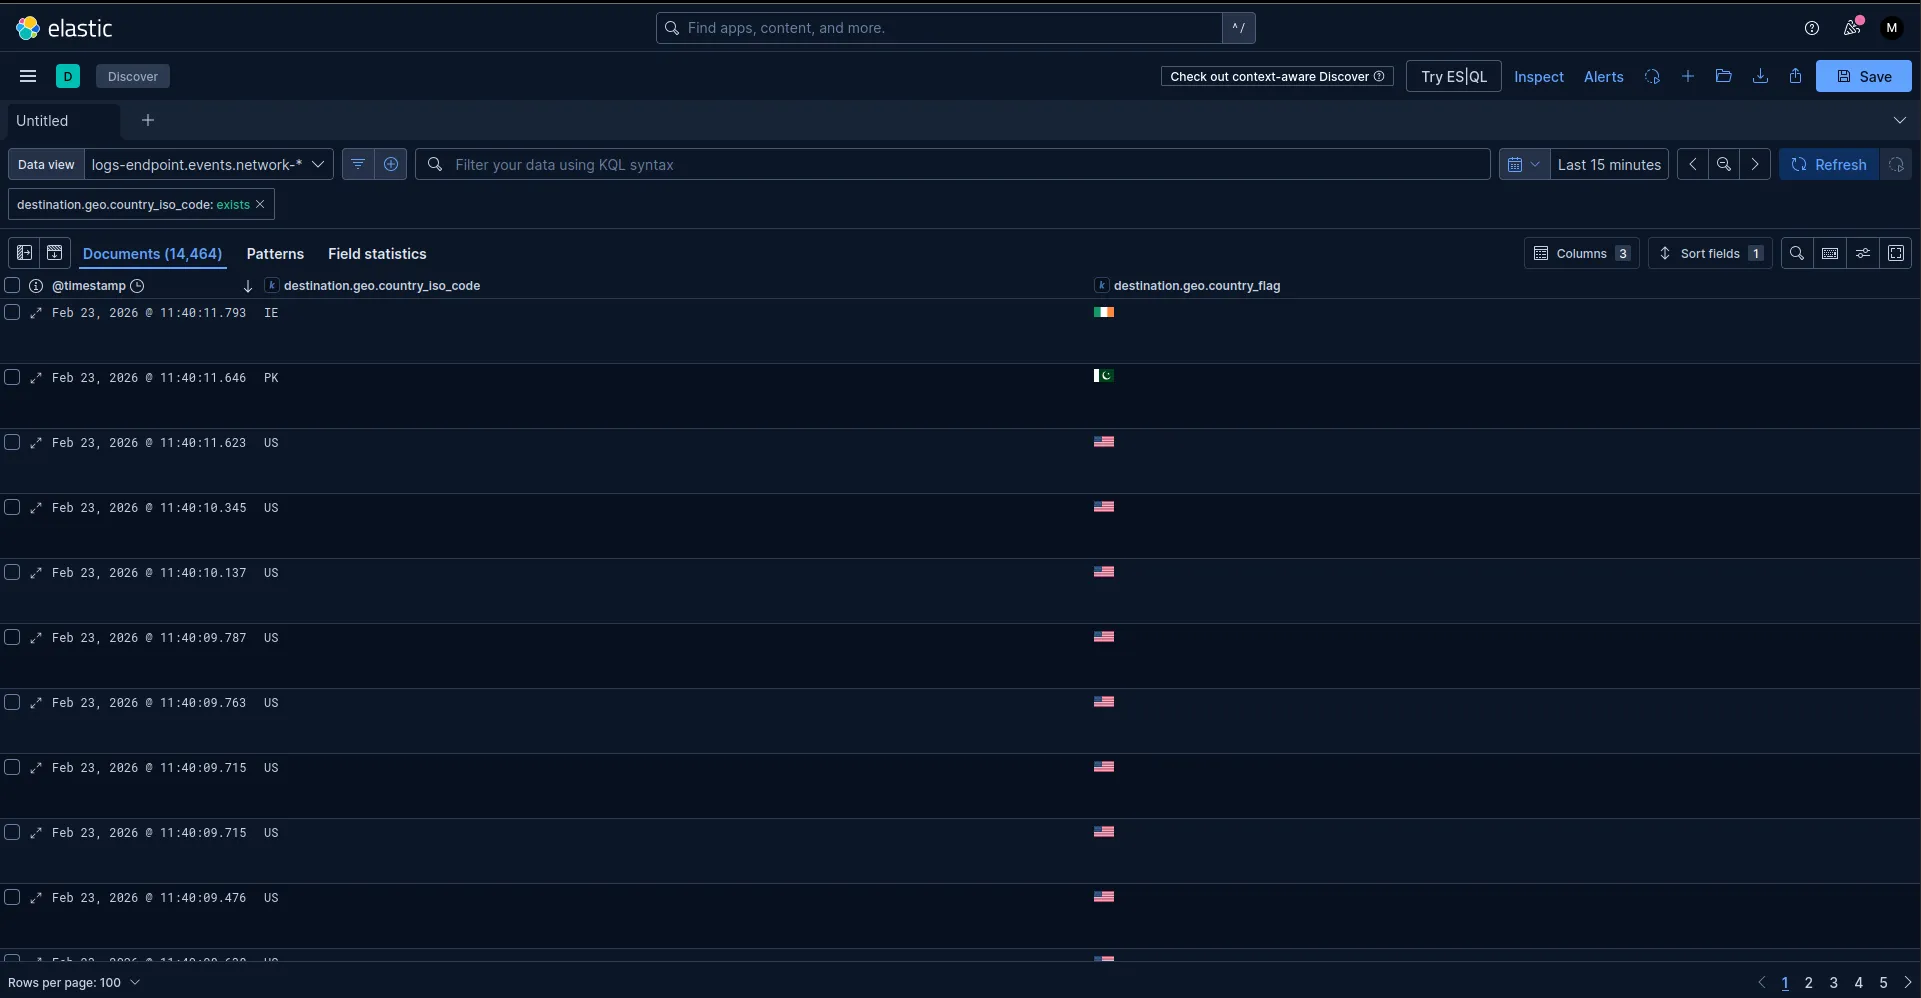Click the new session plus icon in toolbar
Image resolution: width=1921 pixels, height=998 pixels.
(x=1688, y=76)
